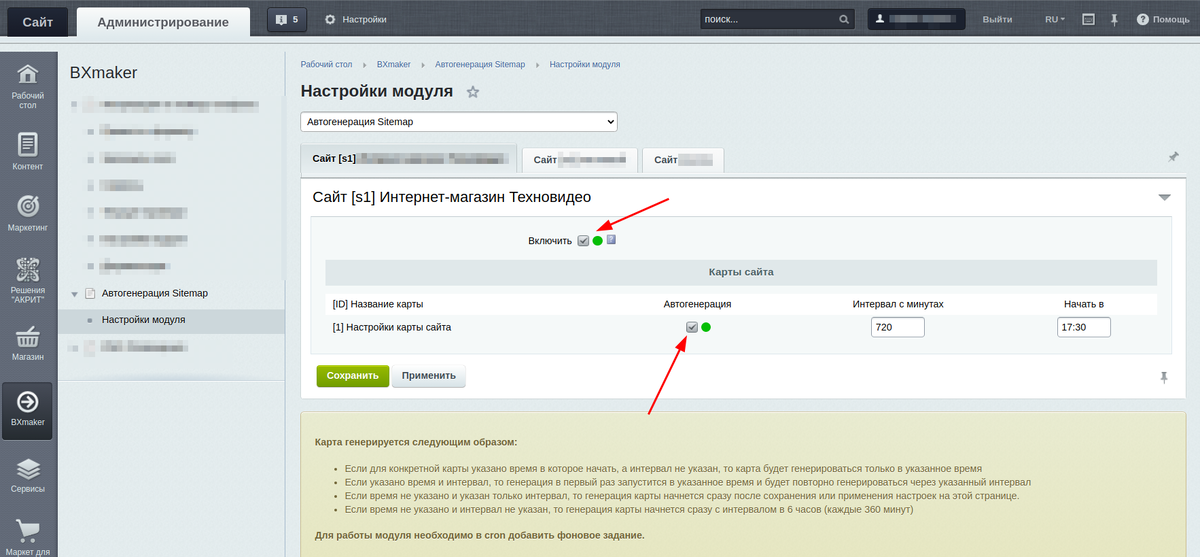The image size is (1200, 557).
Task: Click the Выйти logout link
Action: 997,19
